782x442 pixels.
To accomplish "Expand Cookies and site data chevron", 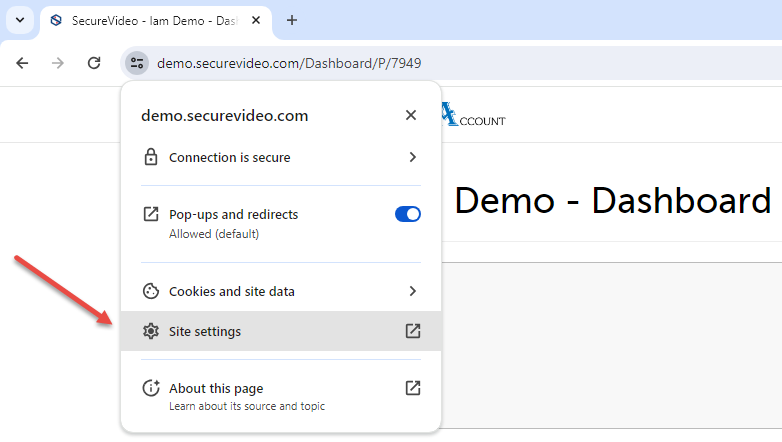I will (412, 291).
